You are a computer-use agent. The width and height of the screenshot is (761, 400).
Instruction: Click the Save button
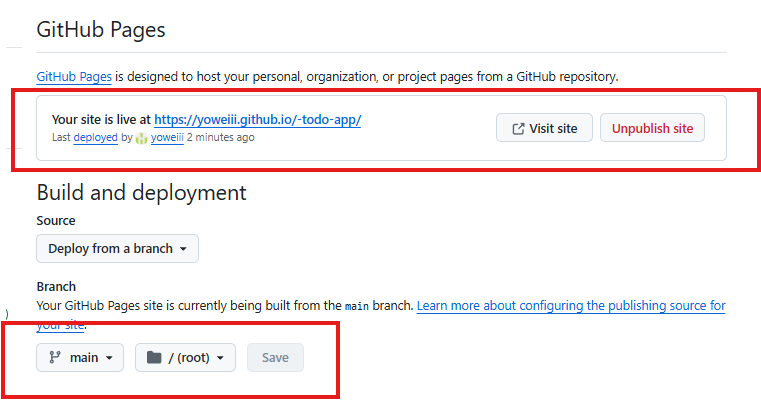[x=275, y=358]
